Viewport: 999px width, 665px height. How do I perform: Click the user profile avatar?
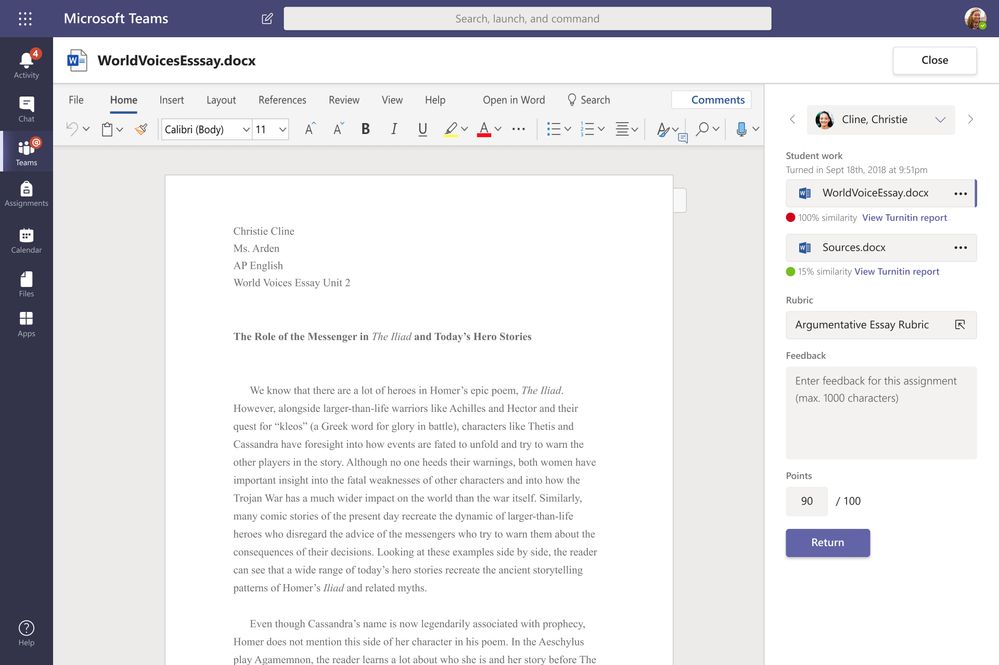tap(975, 18)
